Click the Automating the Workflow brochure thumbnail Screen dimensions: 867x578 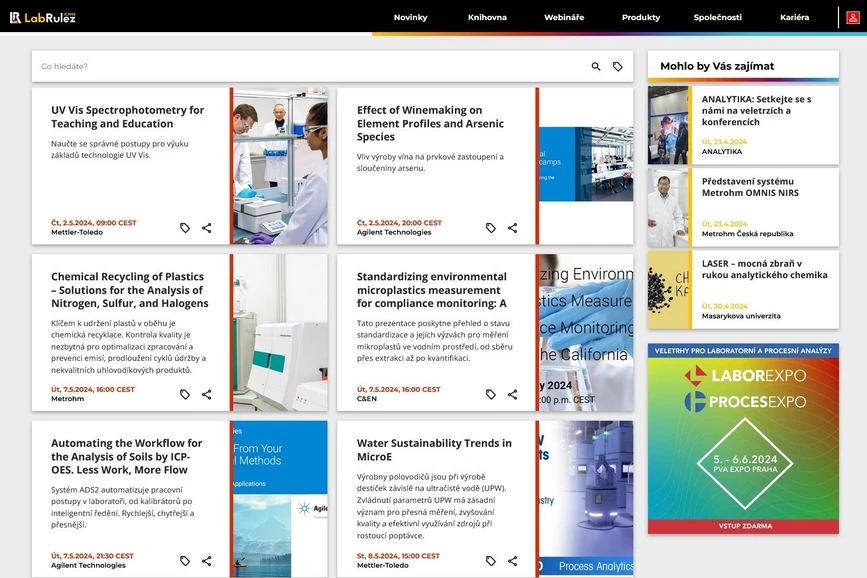(x=280, y=499)
